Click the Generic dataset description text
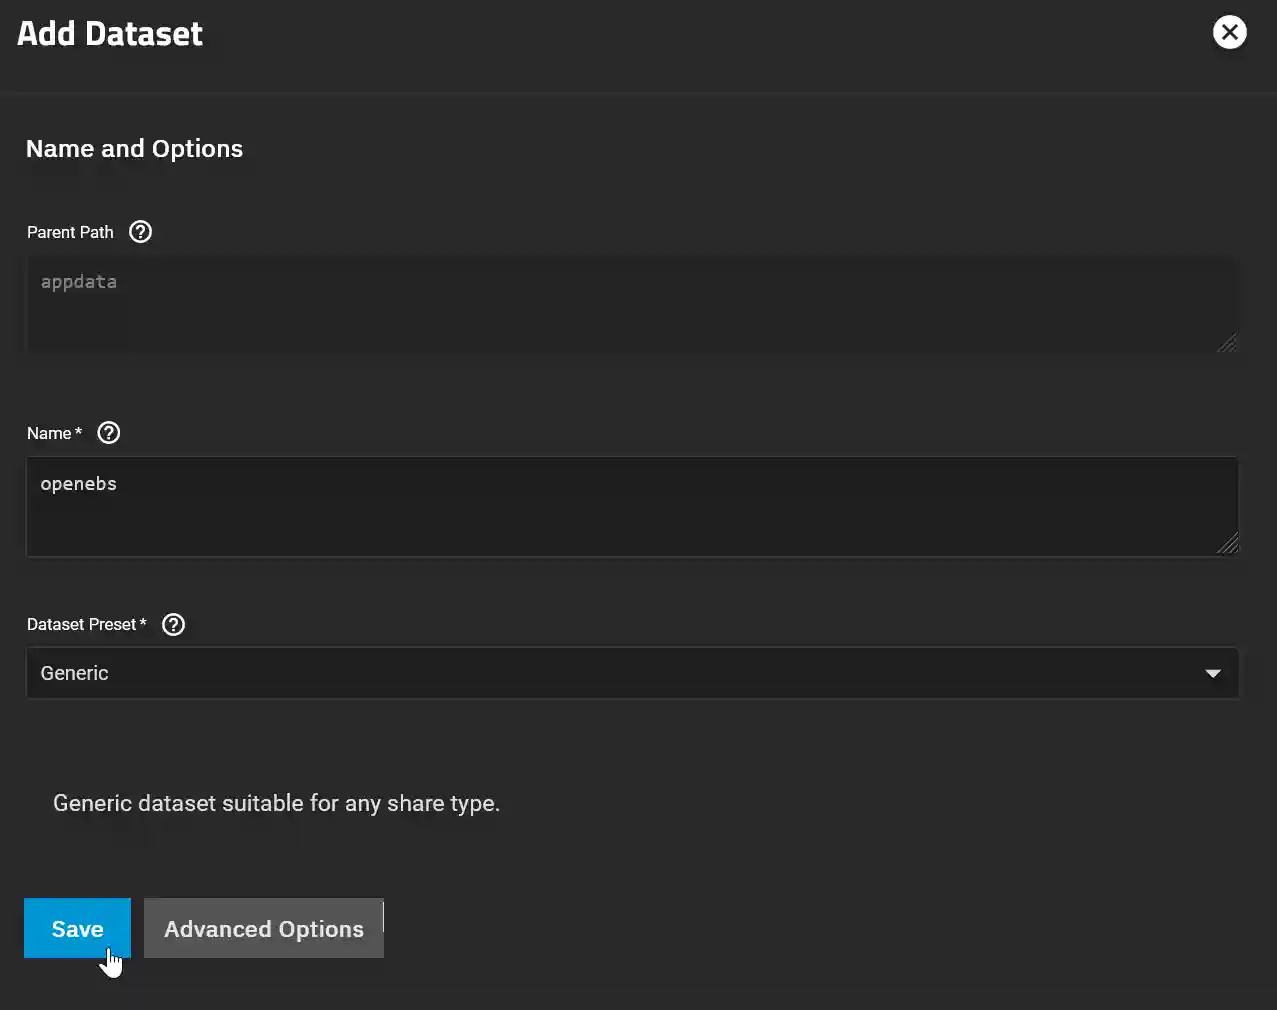 pos(276,803)
